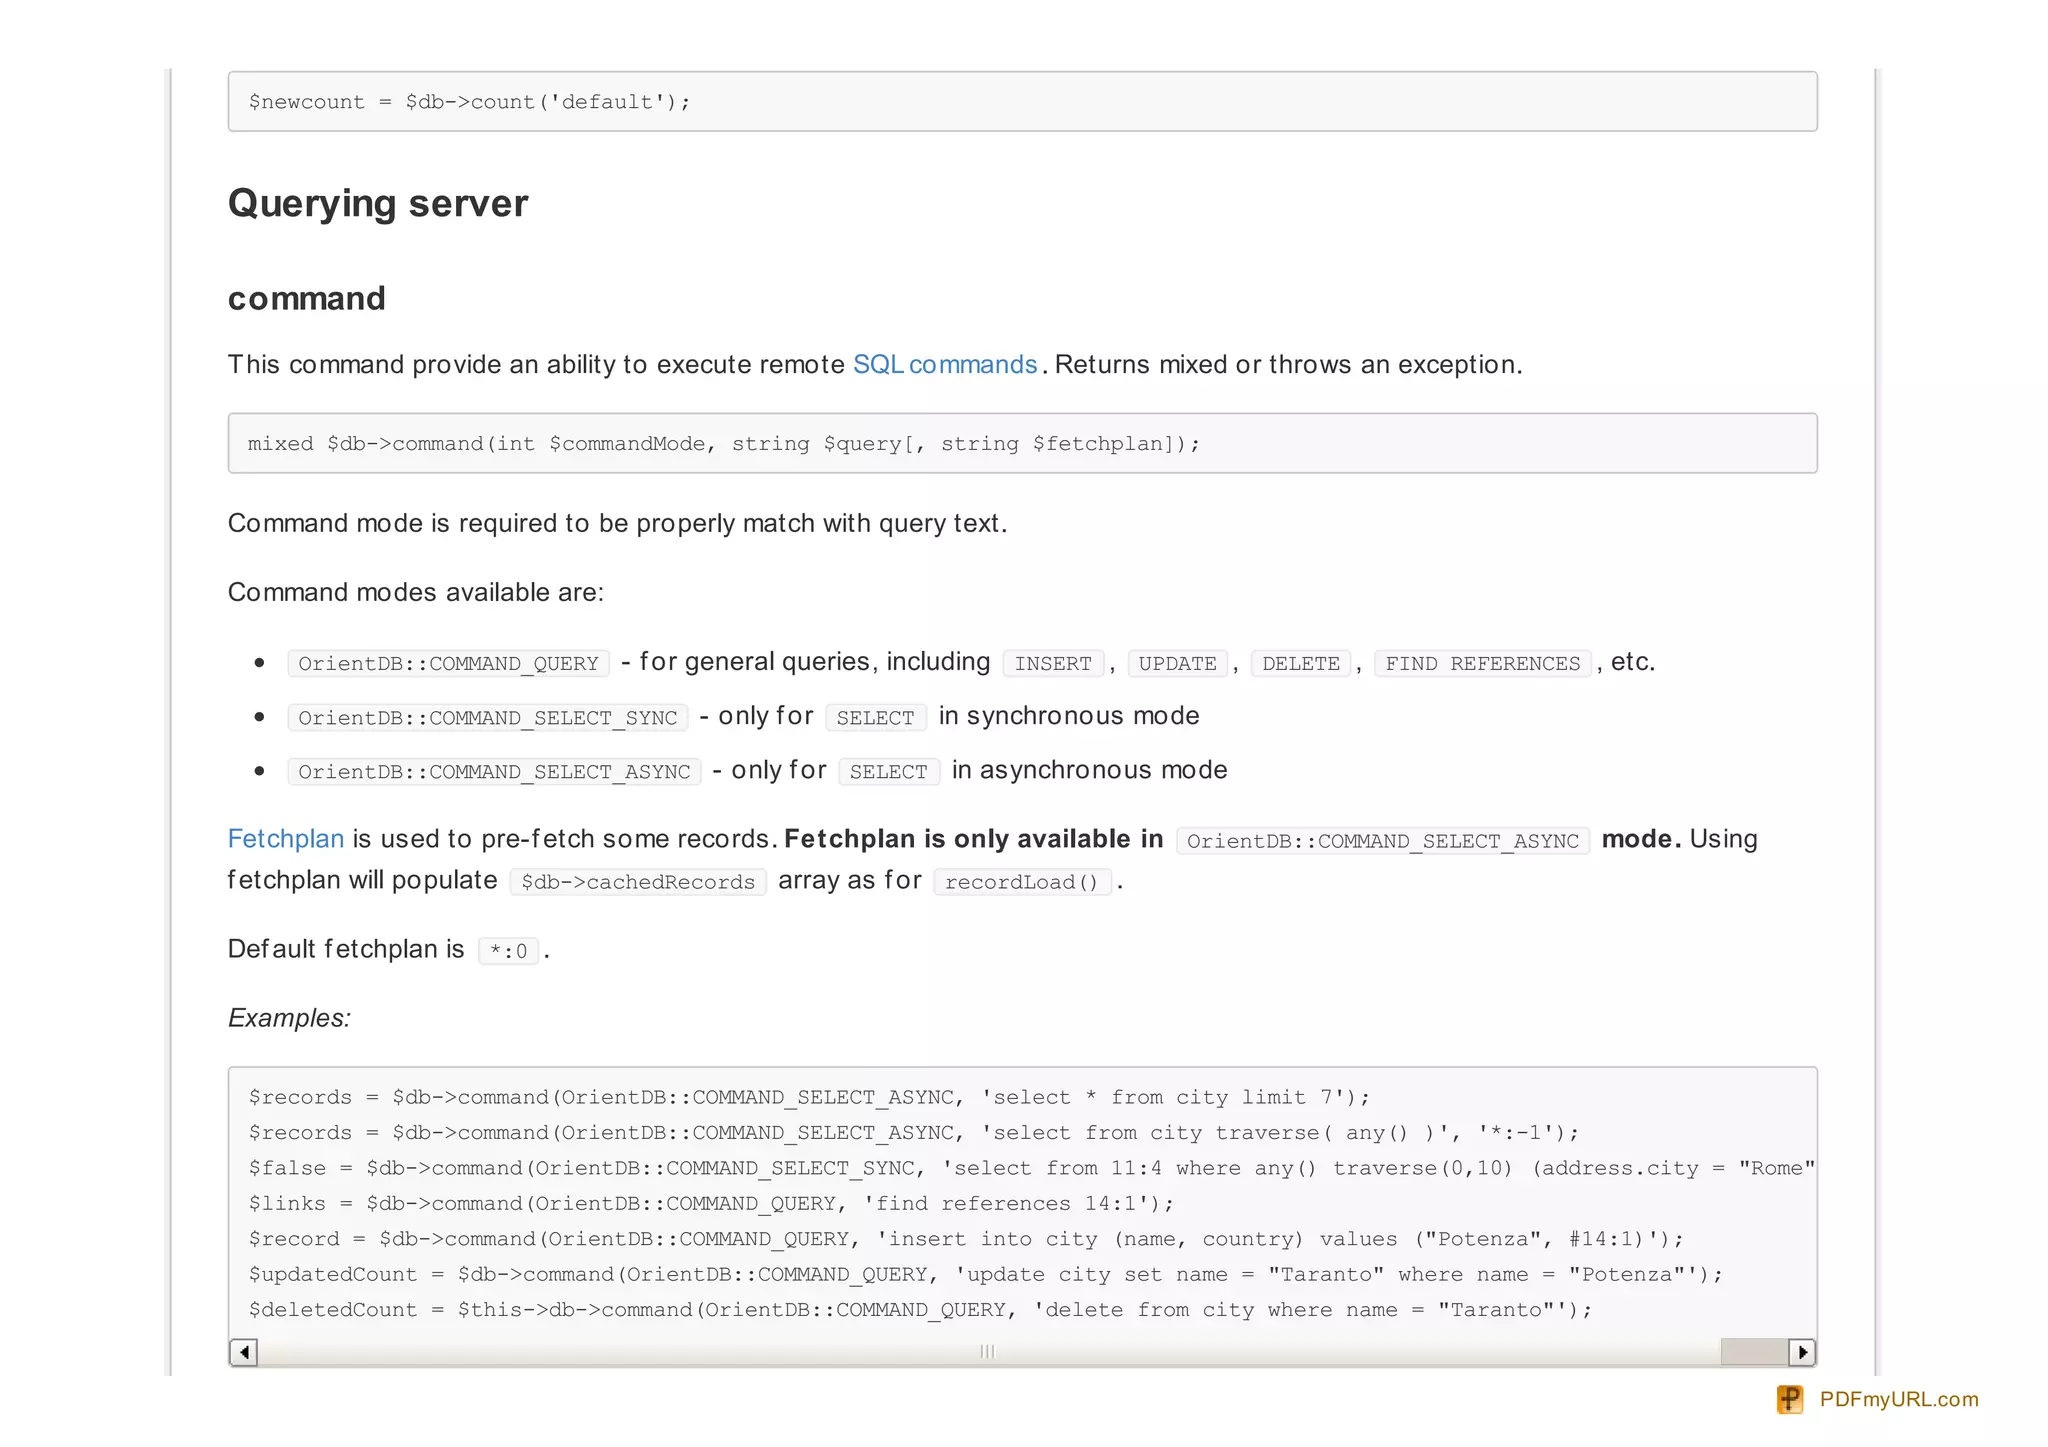Click the command subheading
The height and width of the screenshot is (1447, 2048).
coord(306,298)
